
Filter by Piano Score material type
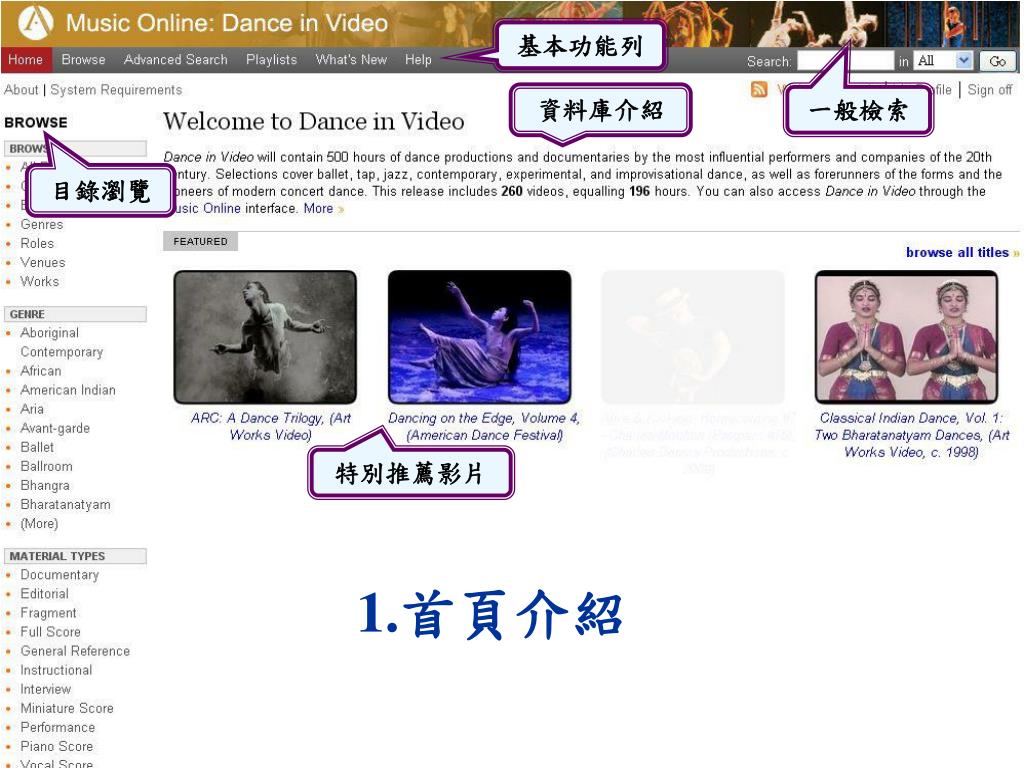point(57,746)
